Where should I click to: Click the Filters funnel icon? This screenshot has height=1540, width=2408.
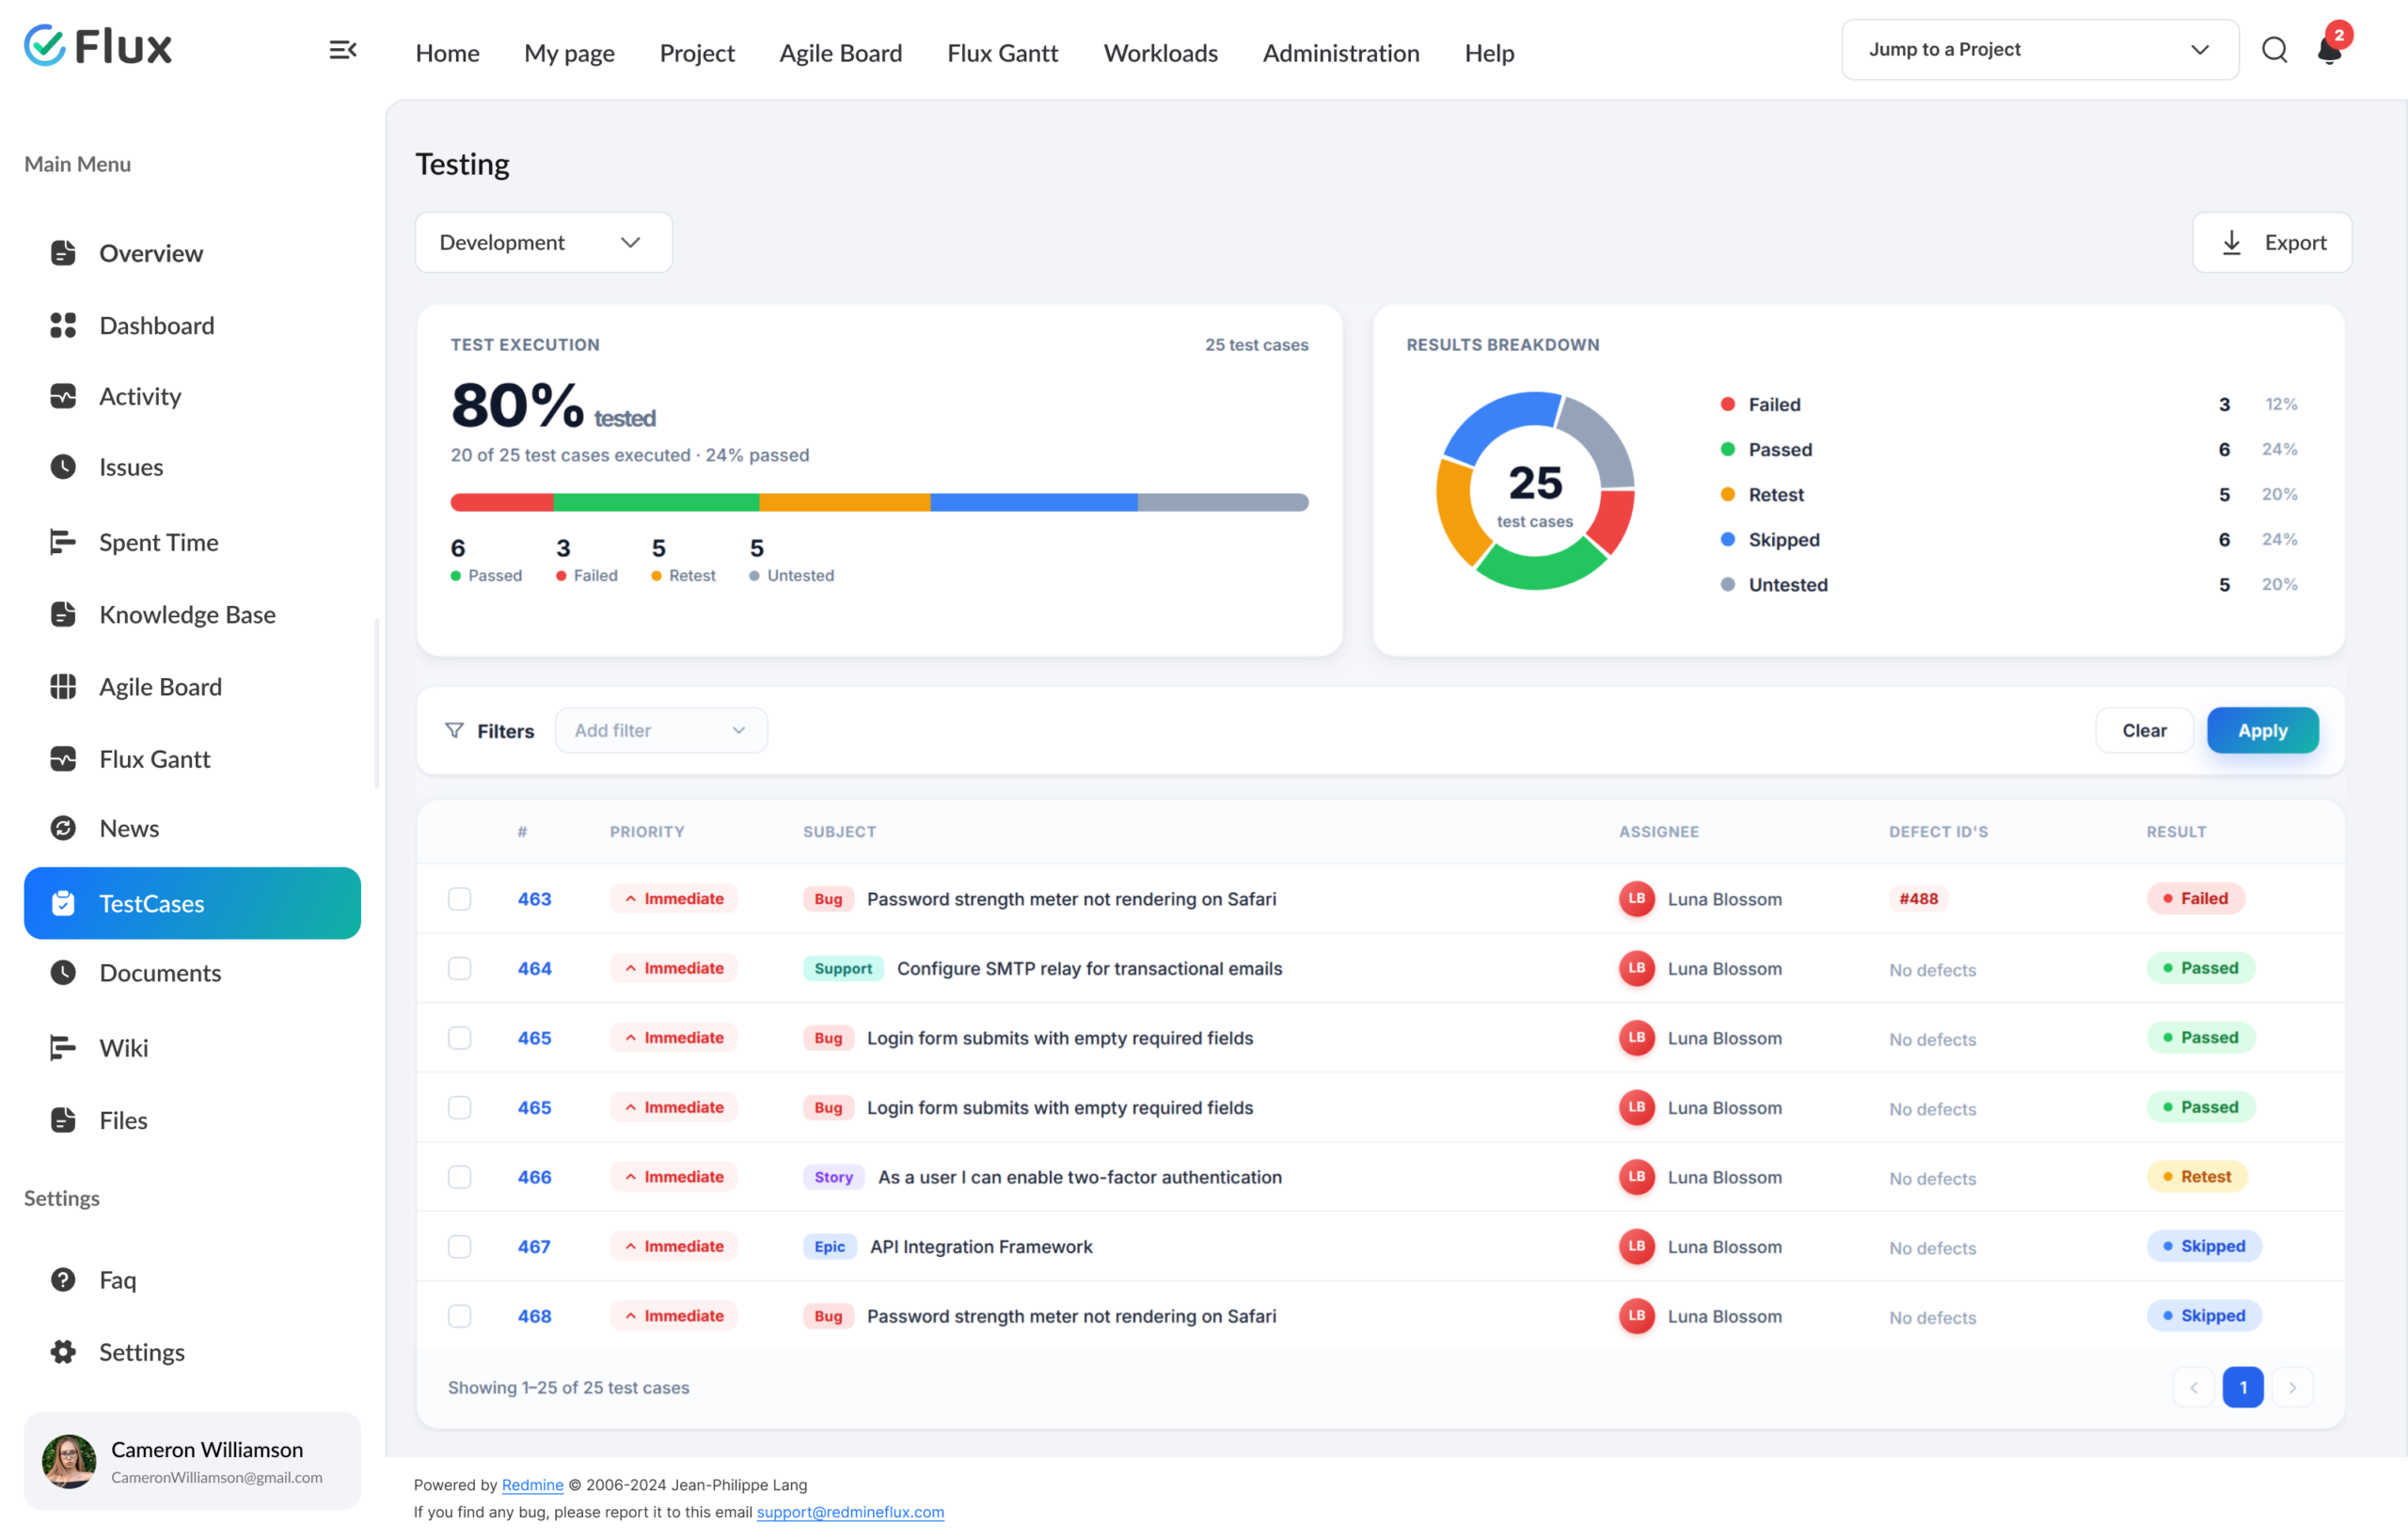454,731
